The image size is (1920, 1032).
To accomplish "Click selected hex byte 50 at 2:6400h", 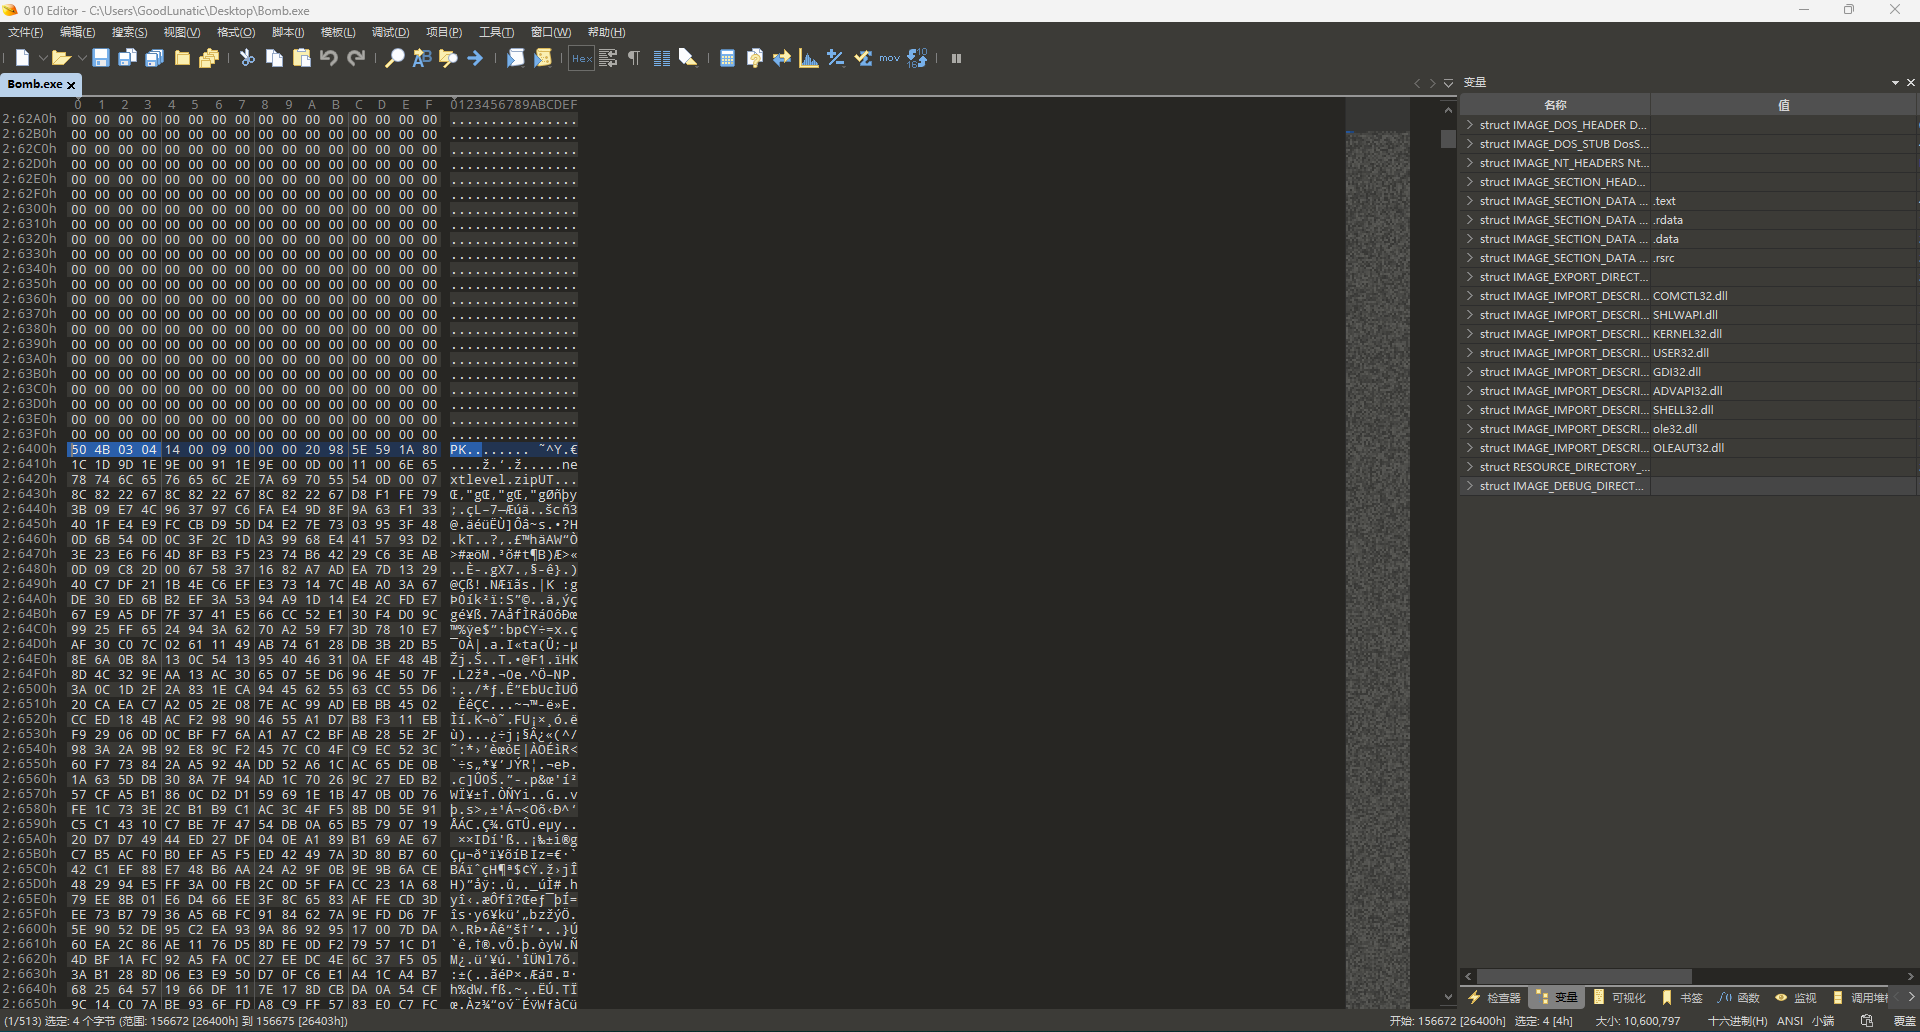I will 79,450.
